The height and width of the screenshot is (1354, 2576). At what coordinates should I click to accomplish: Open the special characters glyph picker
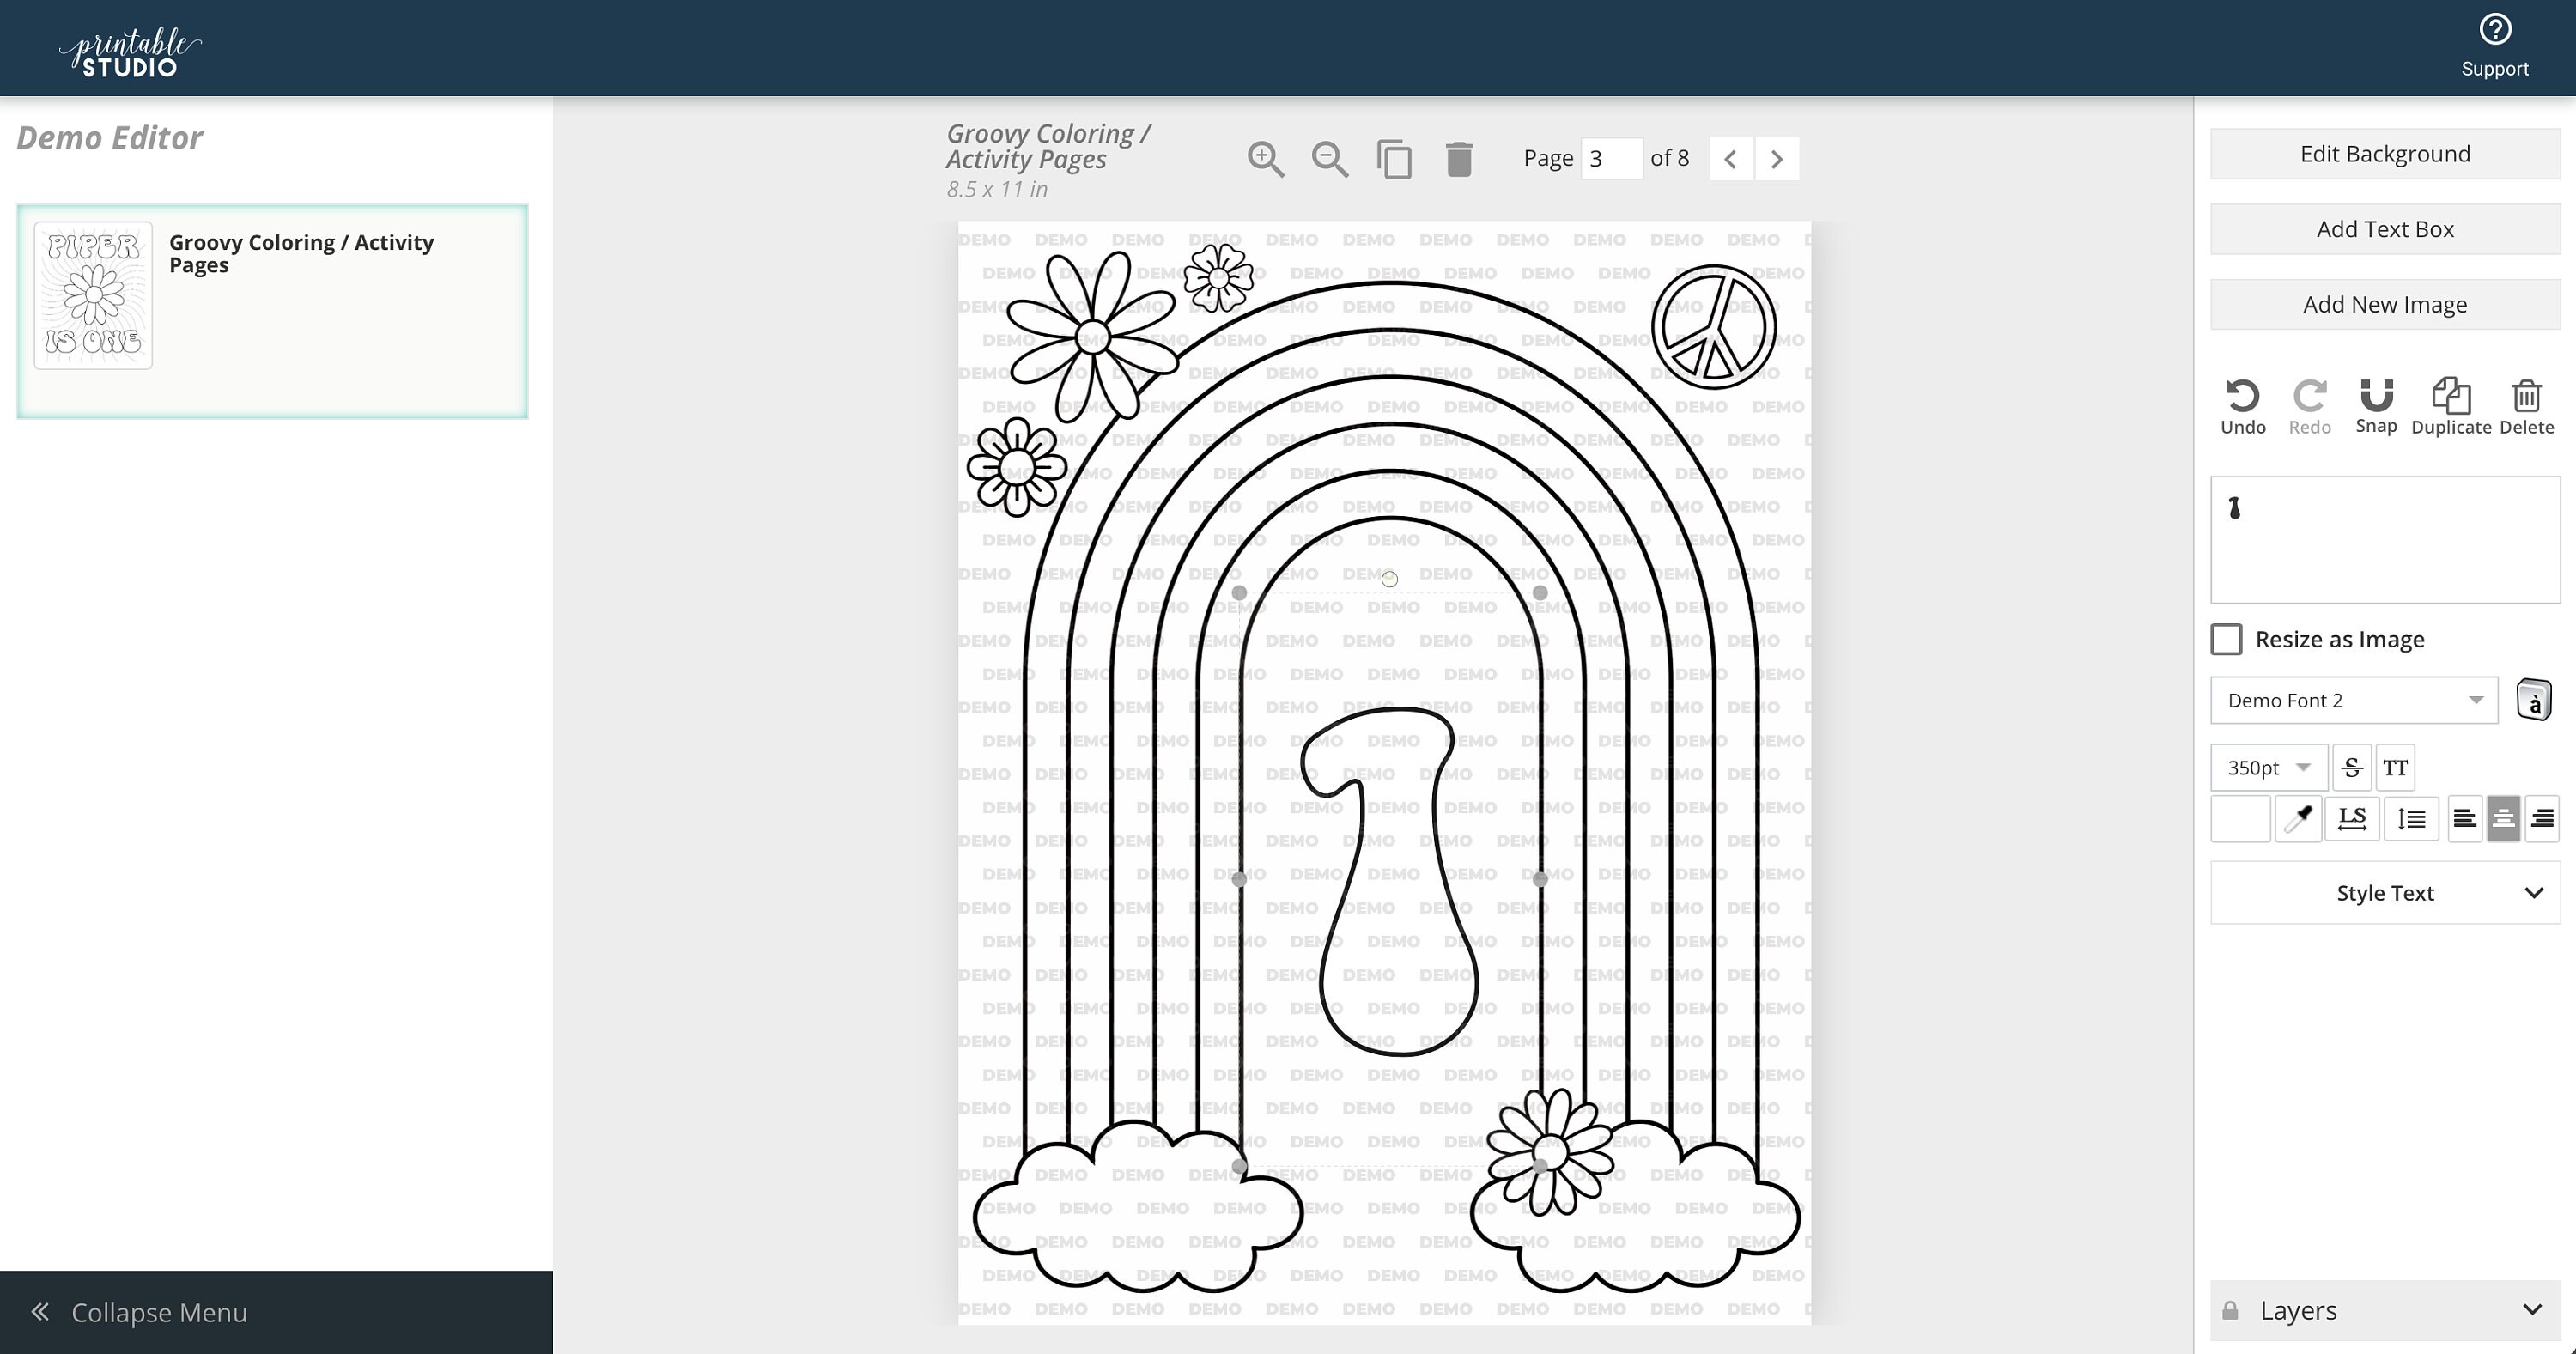[x=2533, y=700]
